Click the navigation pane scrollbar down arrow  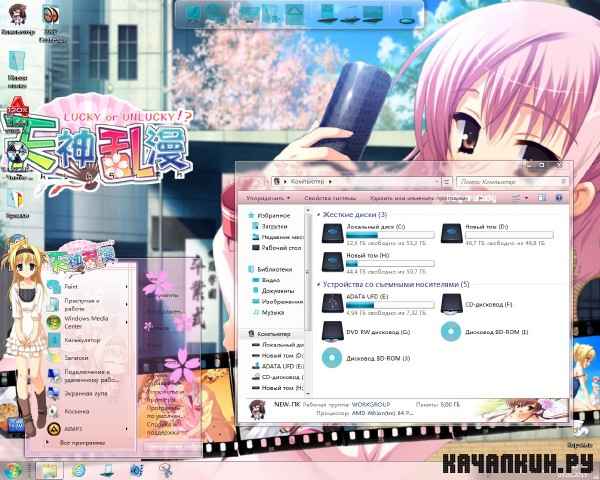(307, 393)
